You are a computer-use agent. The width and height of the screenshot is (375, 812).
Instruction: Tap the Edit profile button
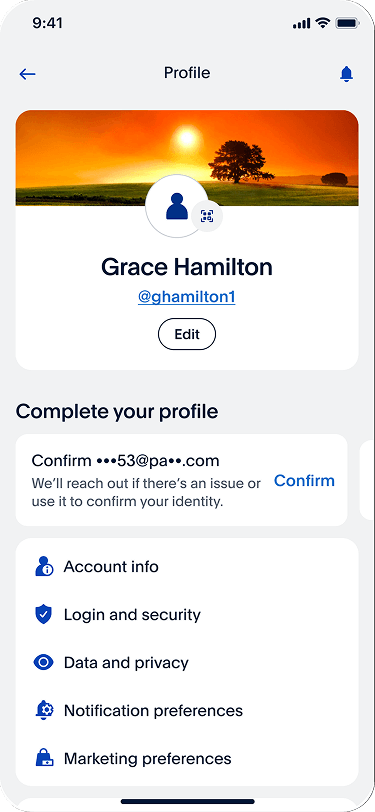point(187,335)
